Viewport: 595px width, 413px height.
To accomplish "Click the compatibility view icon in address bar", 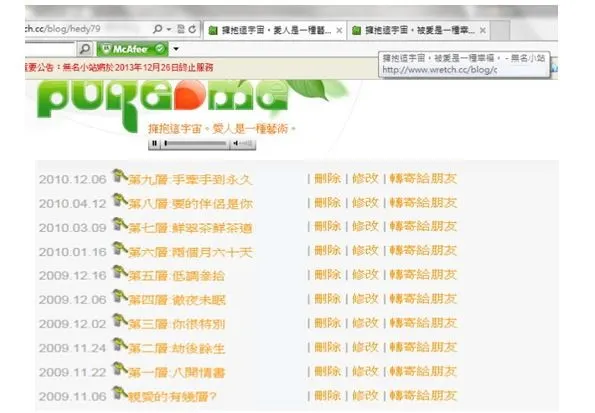I will pyautogui.click(x=181, y=29).
